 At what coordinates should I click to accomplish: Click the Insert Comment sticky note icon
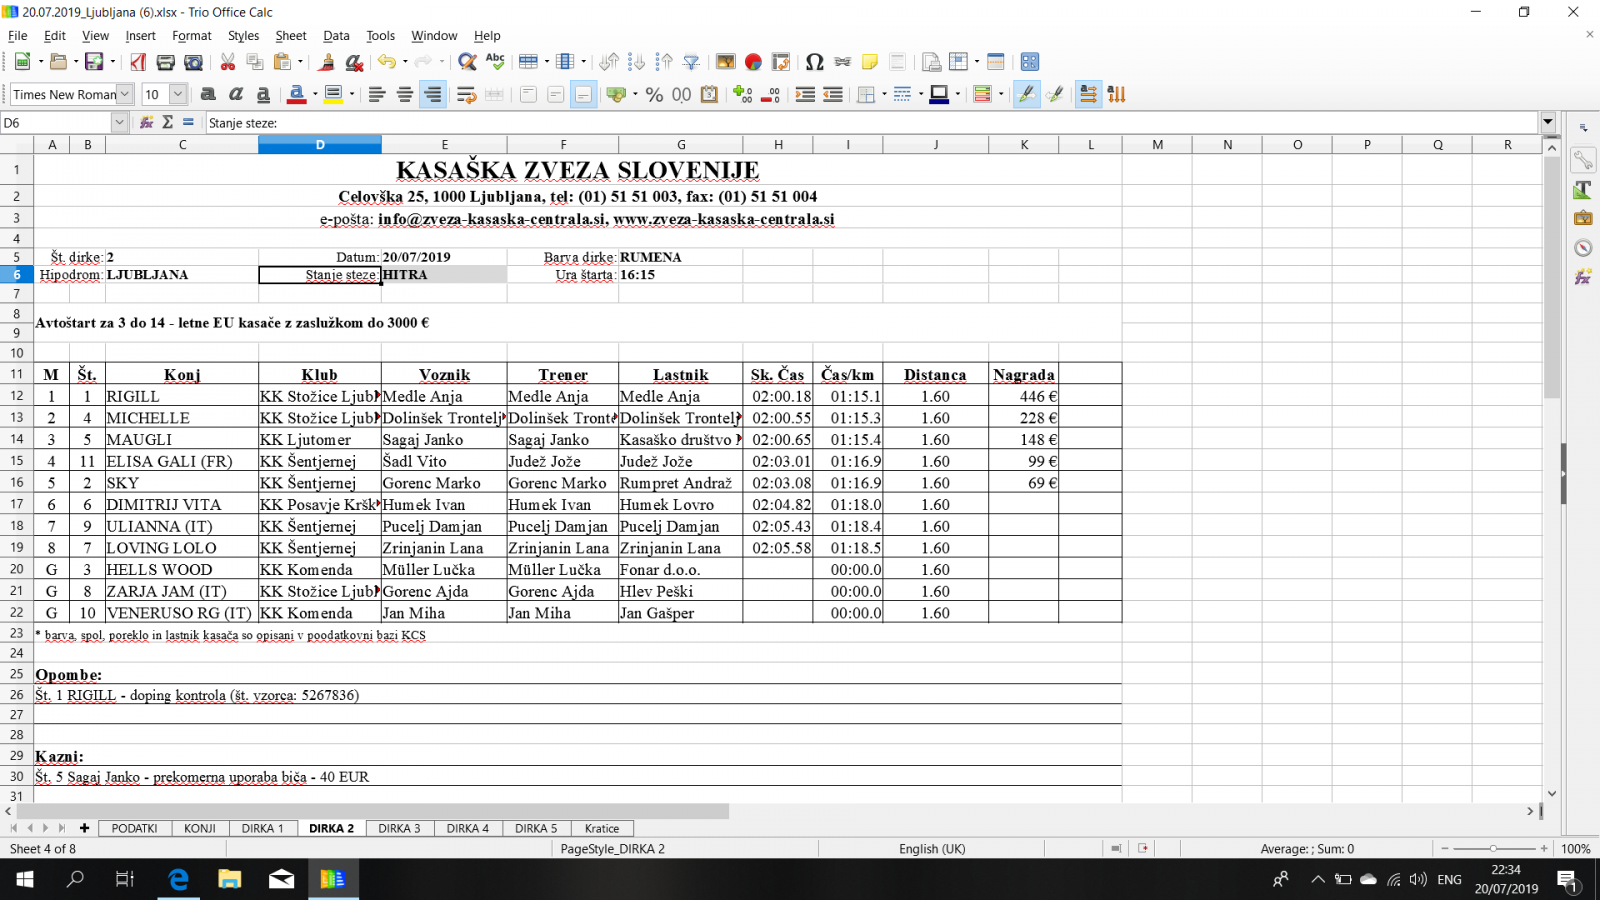point(870,62)
